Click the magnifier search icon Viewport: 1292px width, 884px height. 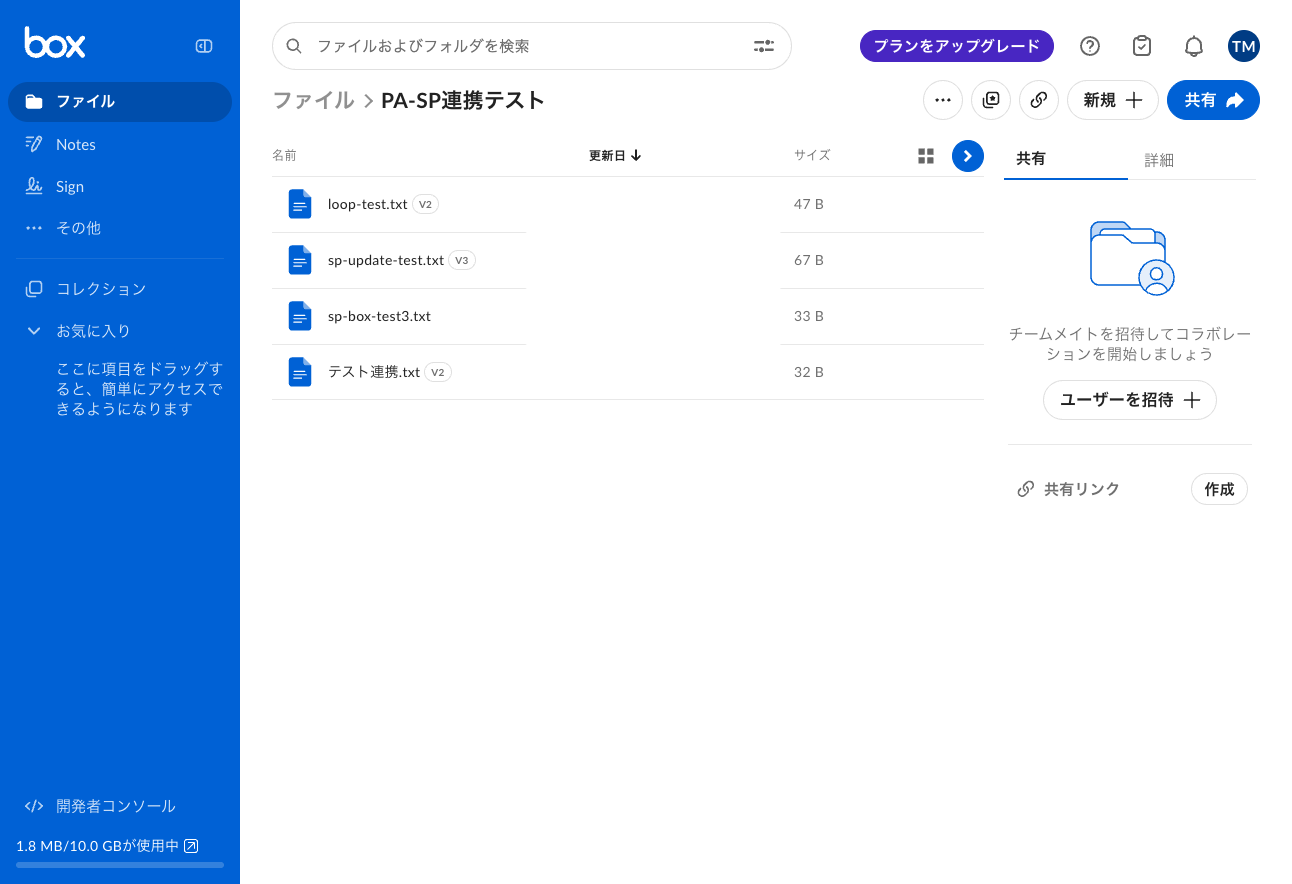click(x=294, y=46)
